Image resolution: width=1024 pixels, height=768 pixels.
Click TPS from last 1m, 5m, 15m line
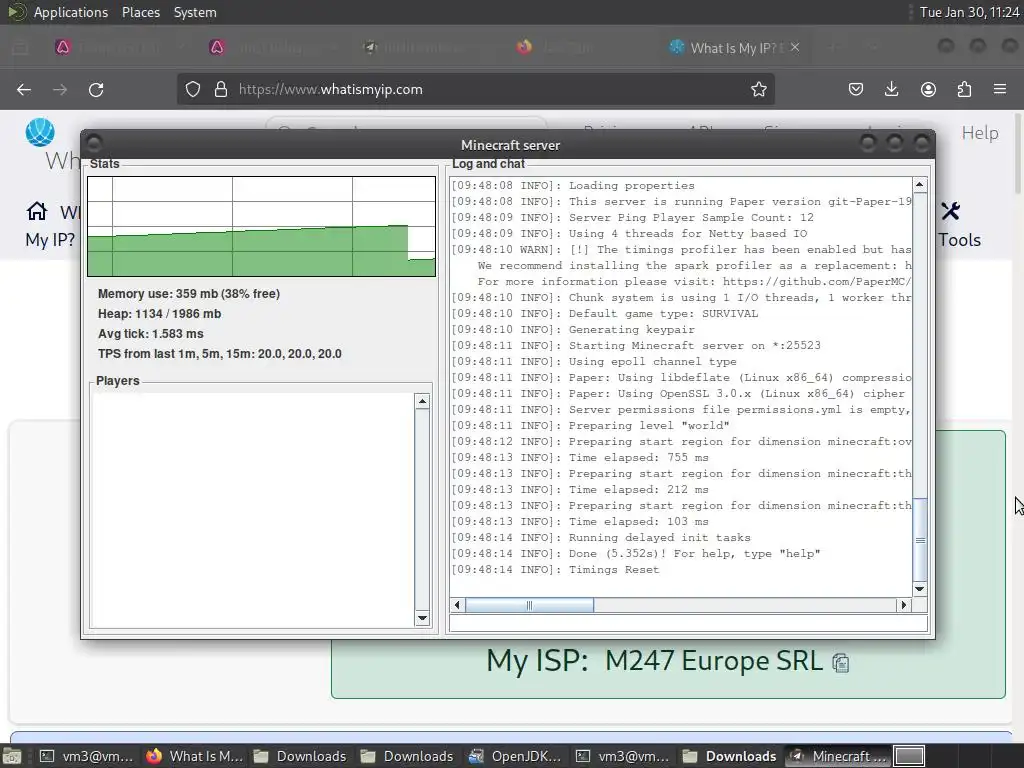pyautogui.click(x=219, y=354)
